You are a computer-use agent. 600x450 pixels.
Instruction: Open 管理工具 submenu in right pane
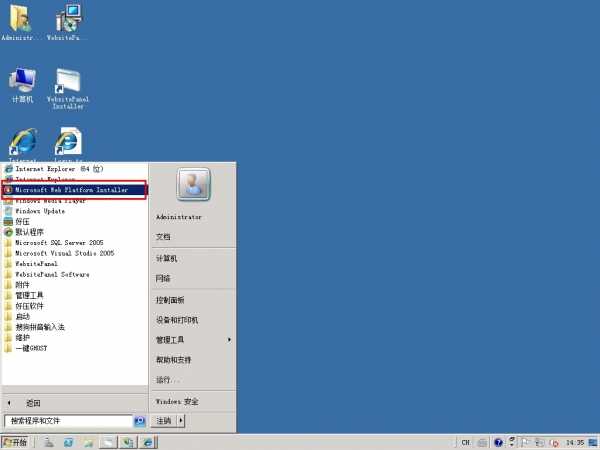[x=193, y=340]
